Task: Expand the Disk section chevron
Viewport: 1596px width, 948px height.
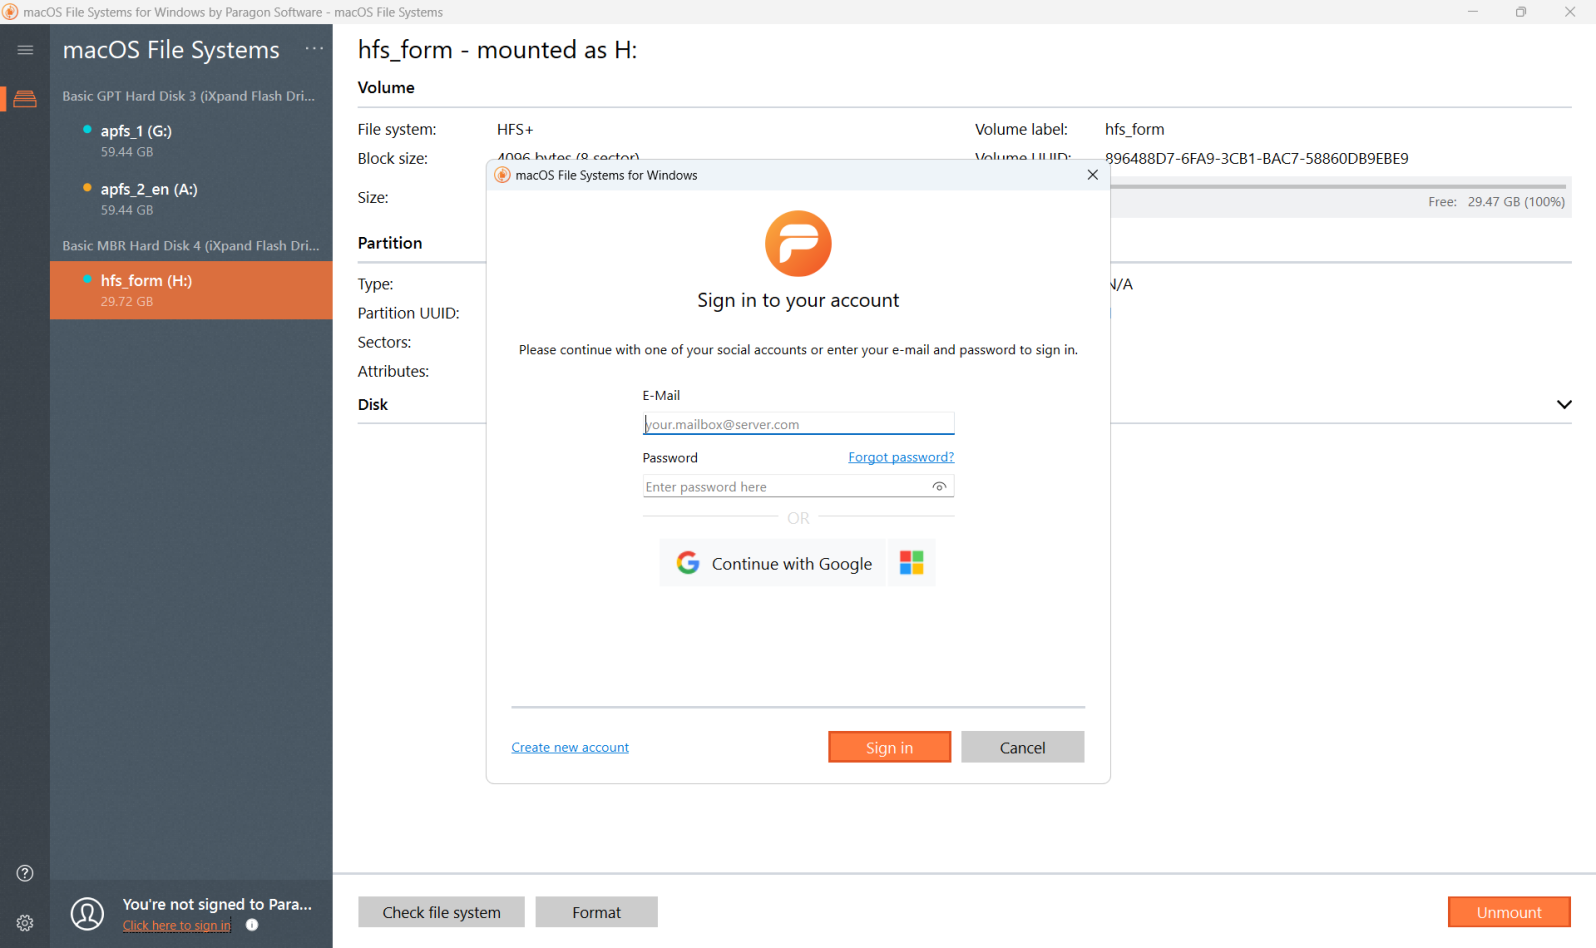Action: pyautogui.click(x=1564, y=404)
